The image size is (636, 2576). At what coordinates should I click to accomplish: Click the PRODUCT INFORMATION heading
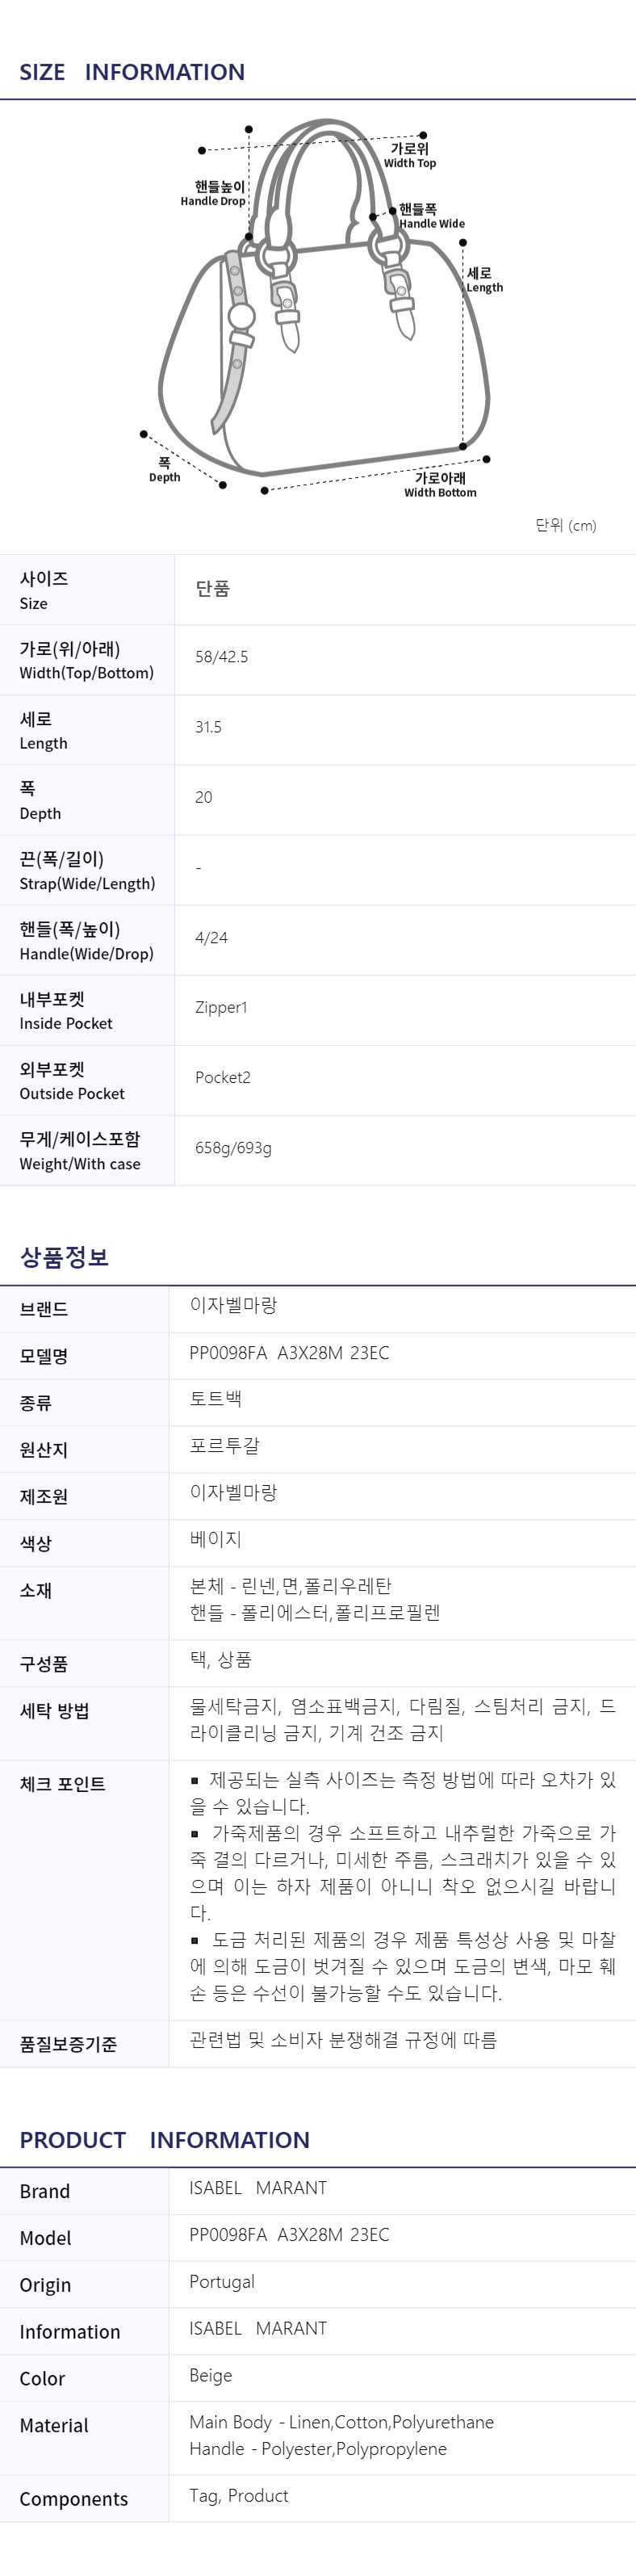point(164,2140)
